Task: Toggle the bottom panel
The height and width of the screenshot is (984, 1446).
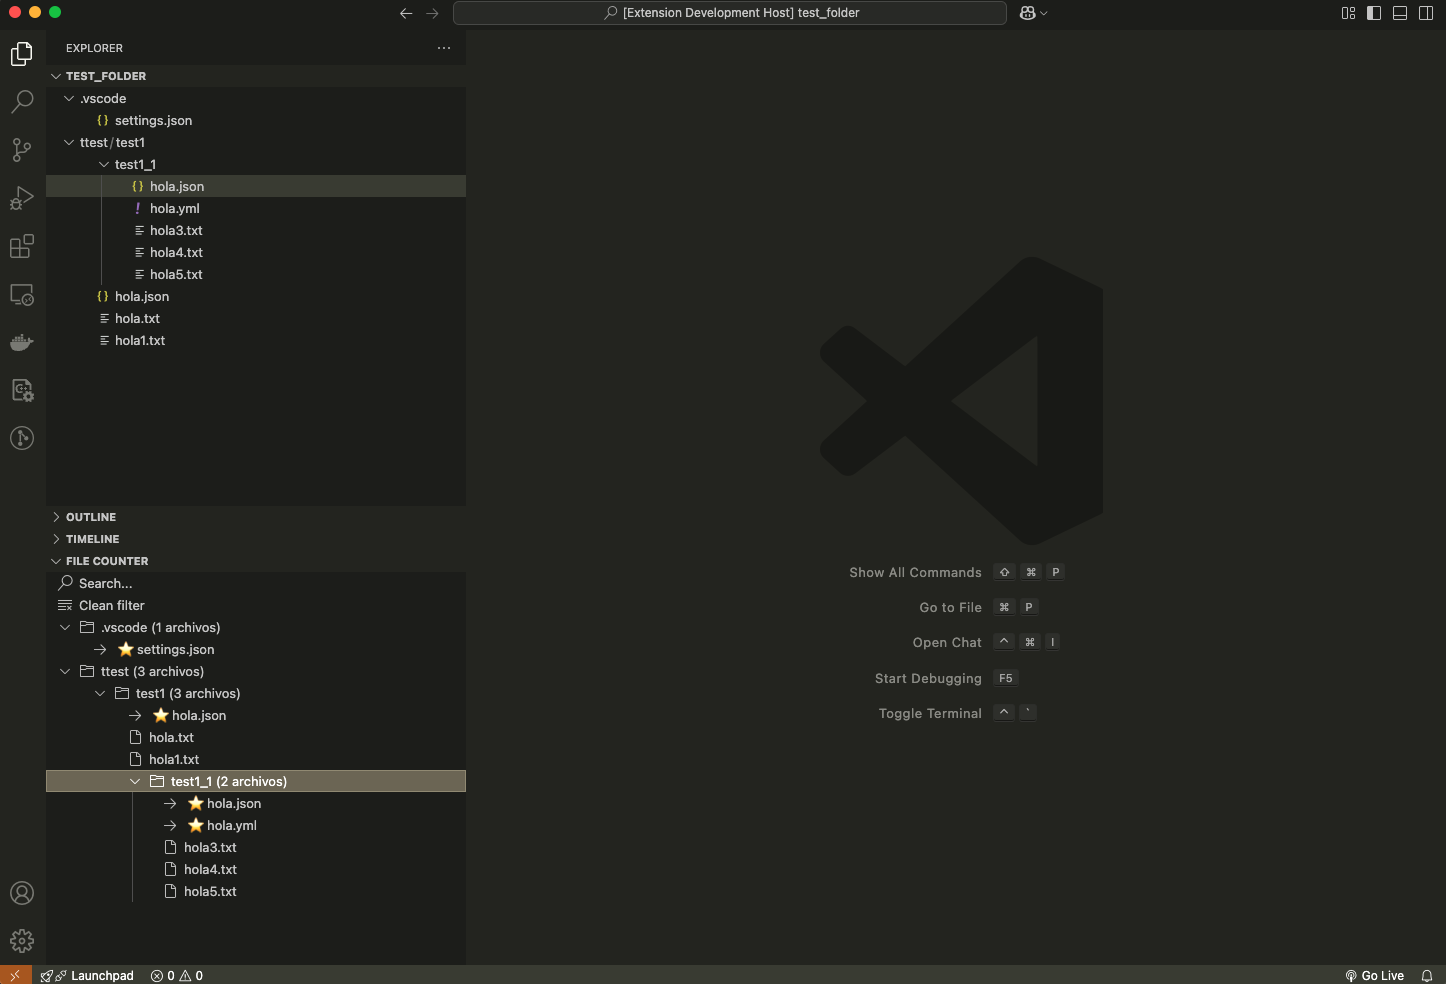Action: pos(1400,13)
